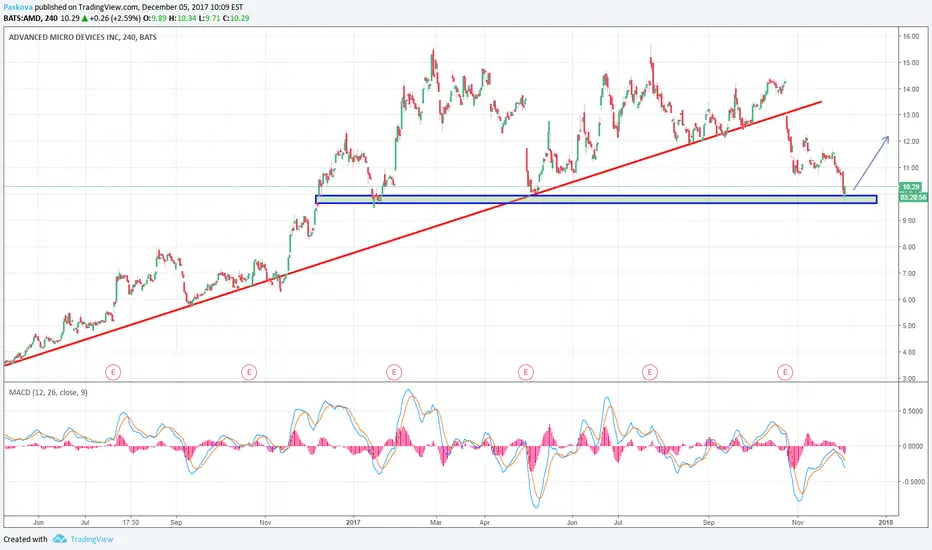This screenshot has width=932, height=550.
Task: Click the 16.00 price axis label
Action: coord(911,36)
